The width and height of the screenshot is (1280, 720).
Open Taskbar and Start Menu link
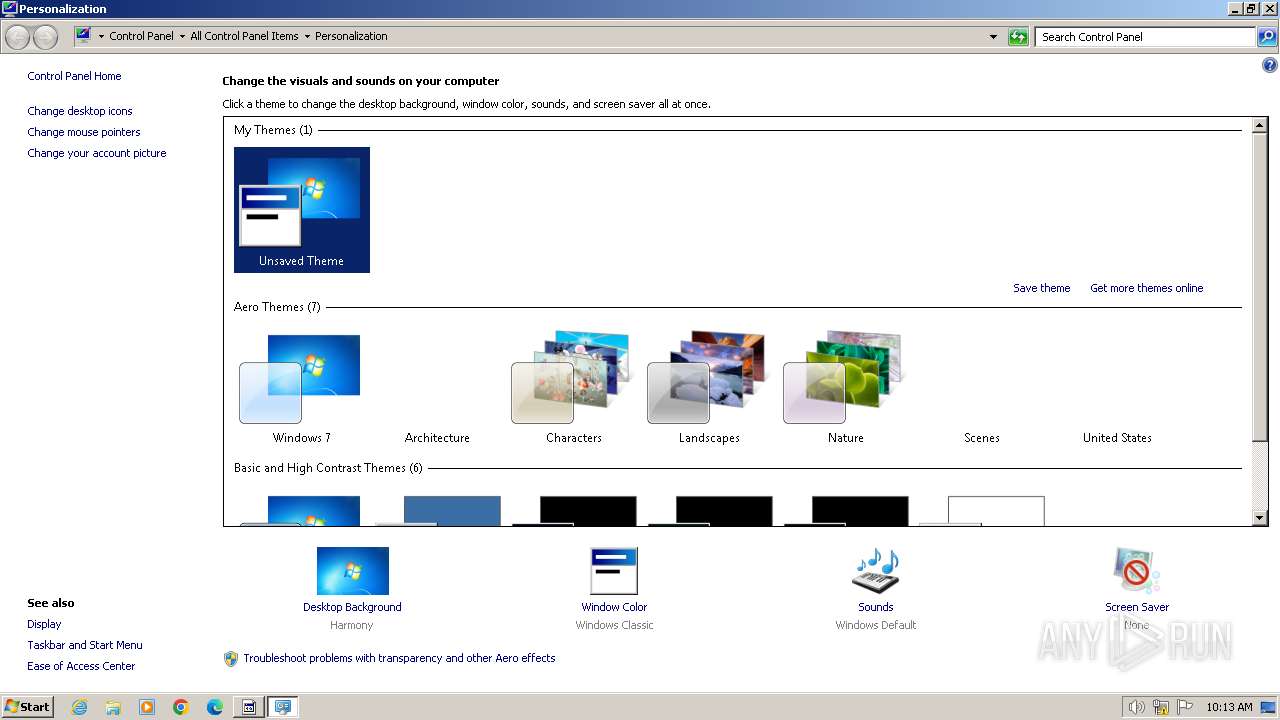pos(85,645)
